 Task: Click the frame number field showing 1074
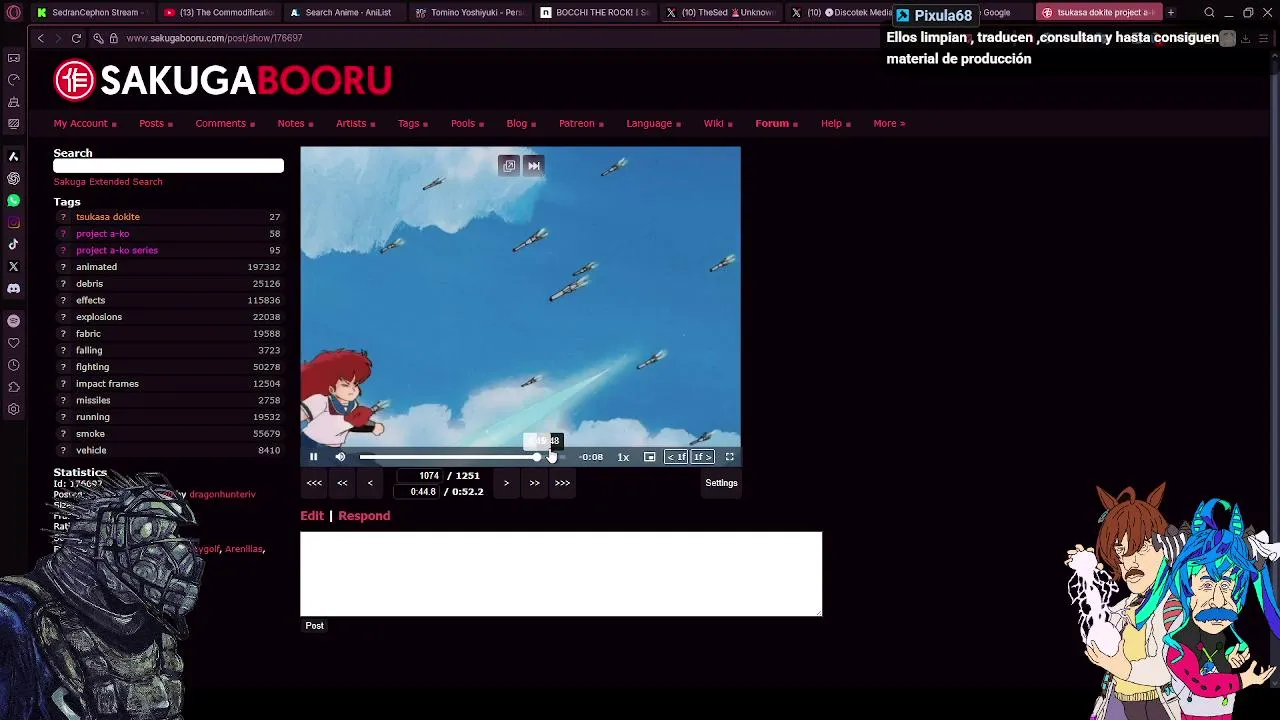422,476
